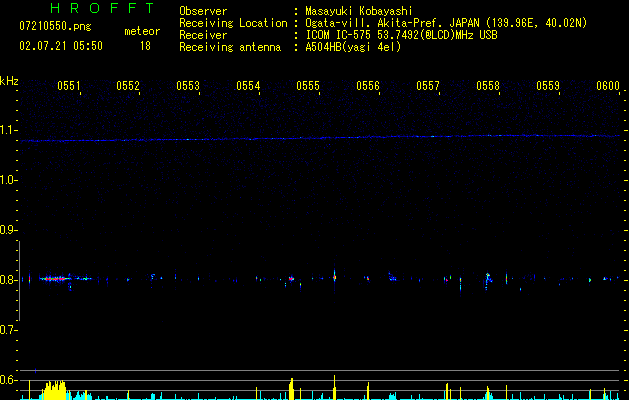Click the 0553 time marker

[188, 86]
